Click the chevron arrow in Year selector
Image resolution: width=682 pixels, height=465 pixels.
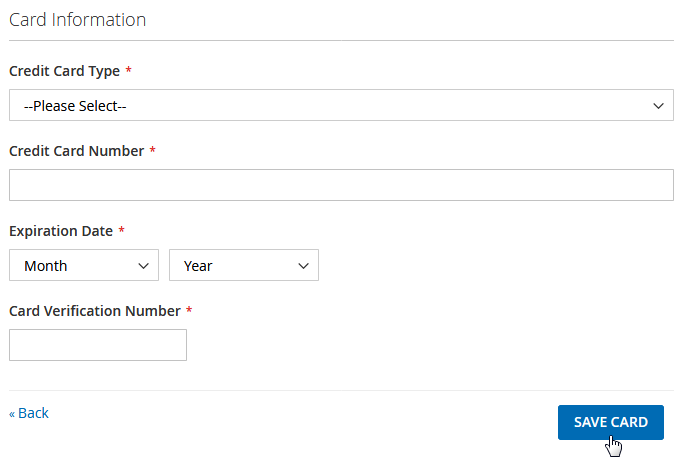(302, 265)
